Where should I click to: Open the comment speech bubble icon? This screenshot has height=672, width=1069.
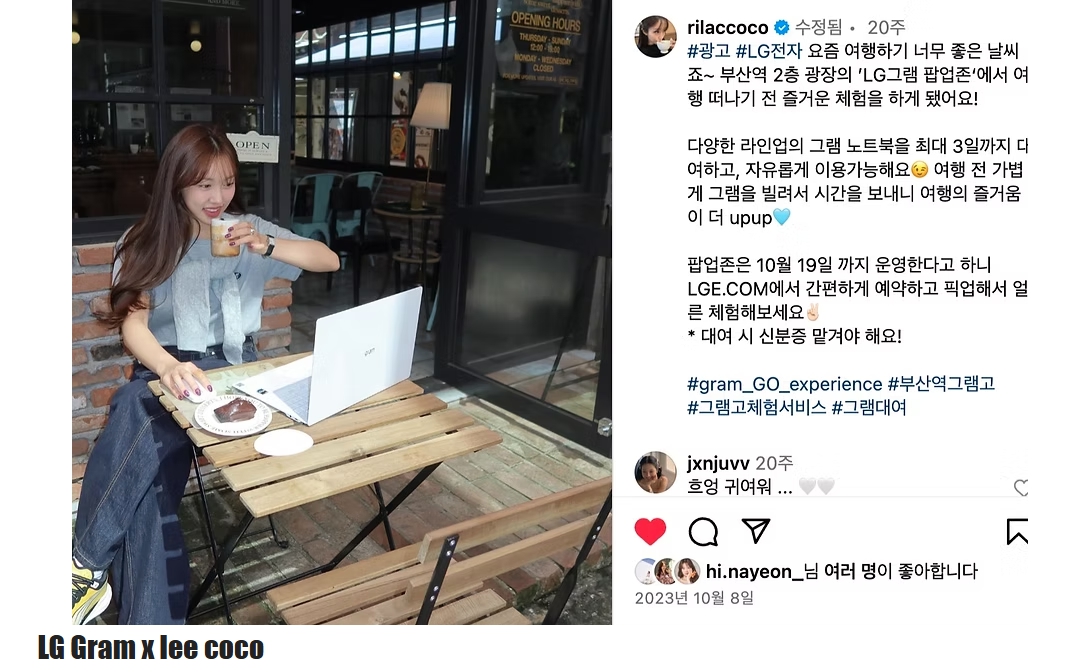[x=703, y=532]
